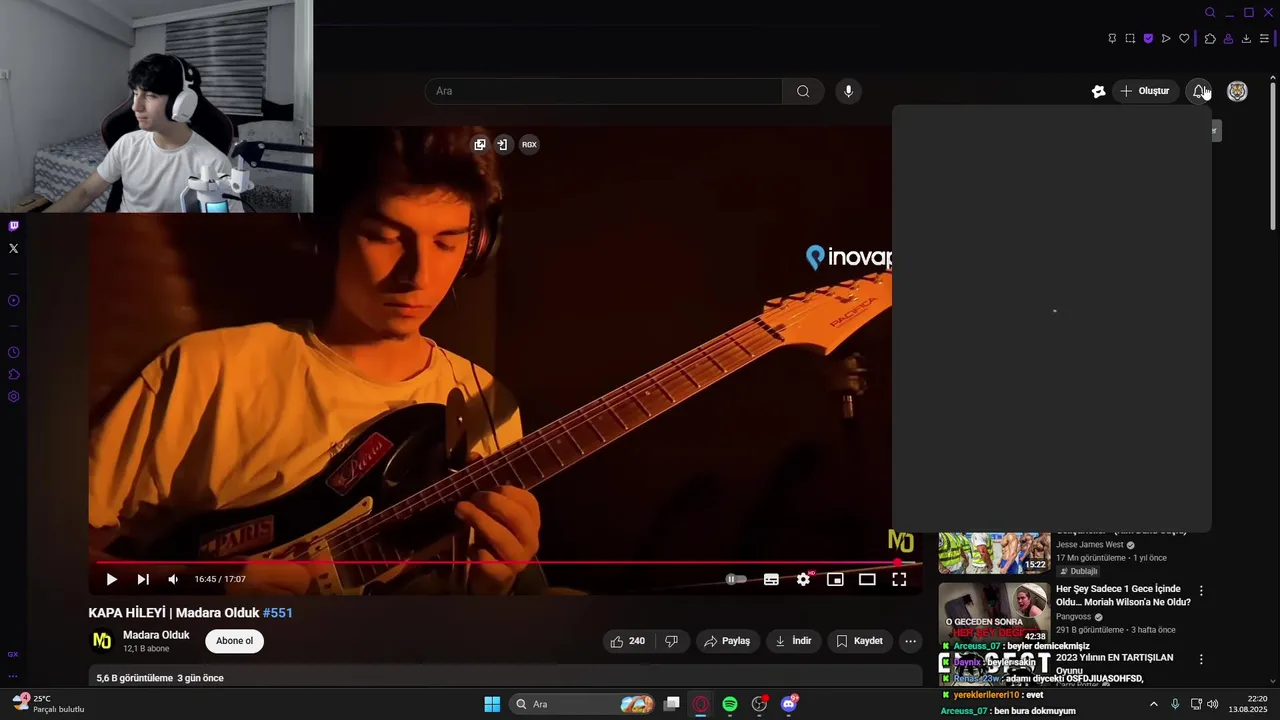Save video with Kaydet button

(x=860, y=641)
